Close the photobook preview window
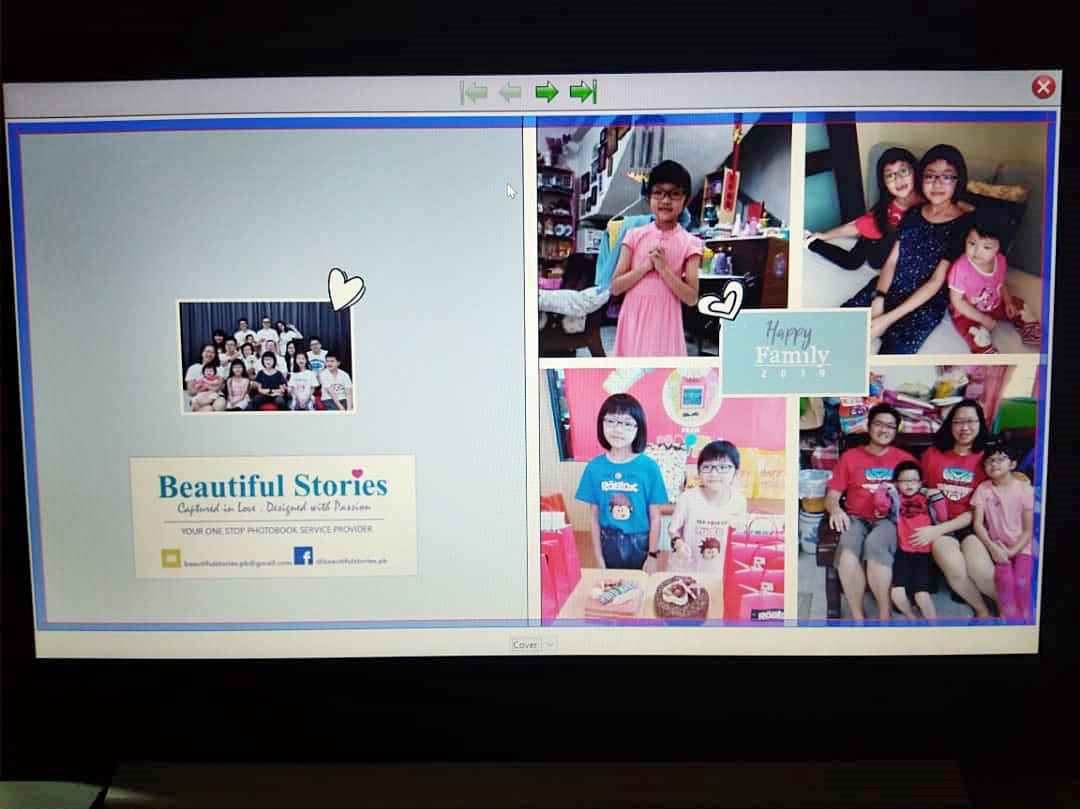Image resolution: width=1080 pixels, height=809 pixels. 1043,87
